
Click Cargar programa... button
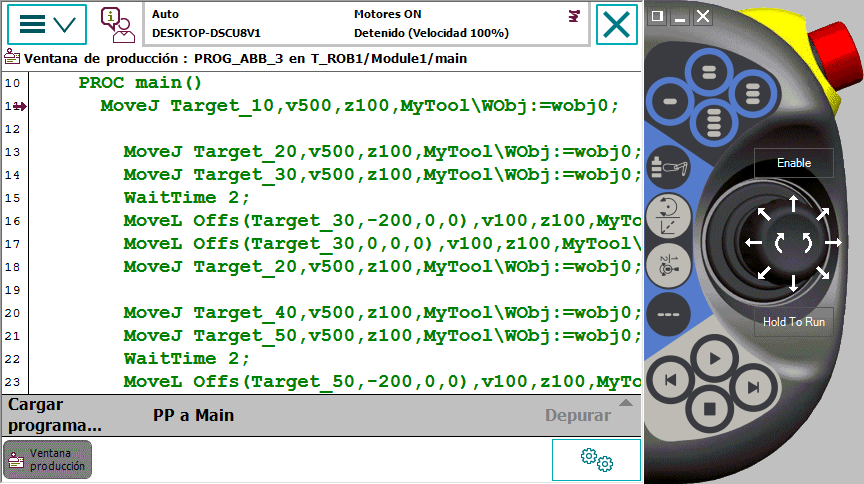click(x=55, y=415)
